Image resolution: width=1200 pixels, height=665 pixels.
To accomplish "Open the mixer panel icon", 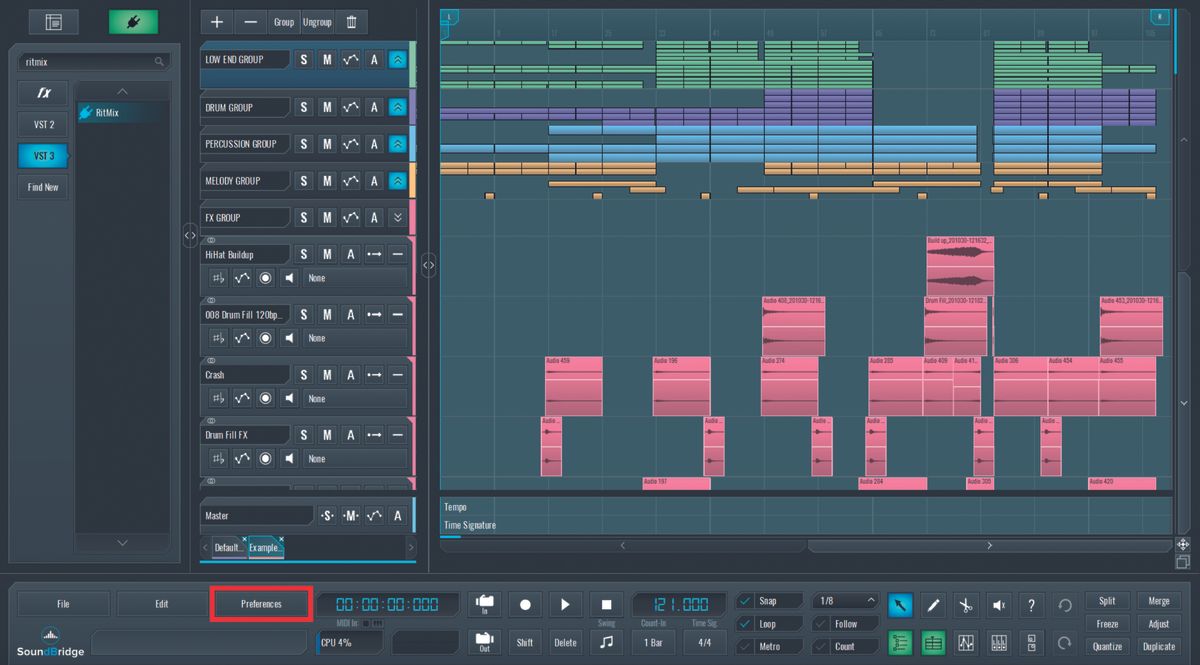I will (998, 643).
